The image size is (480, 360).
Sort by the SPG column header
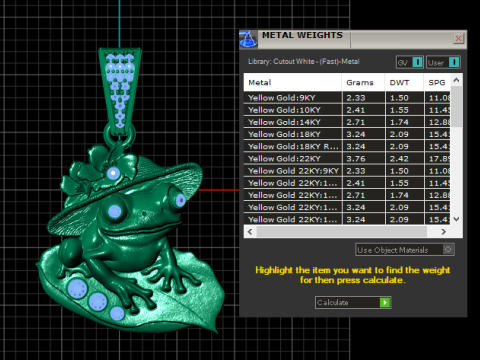[437, 82]
